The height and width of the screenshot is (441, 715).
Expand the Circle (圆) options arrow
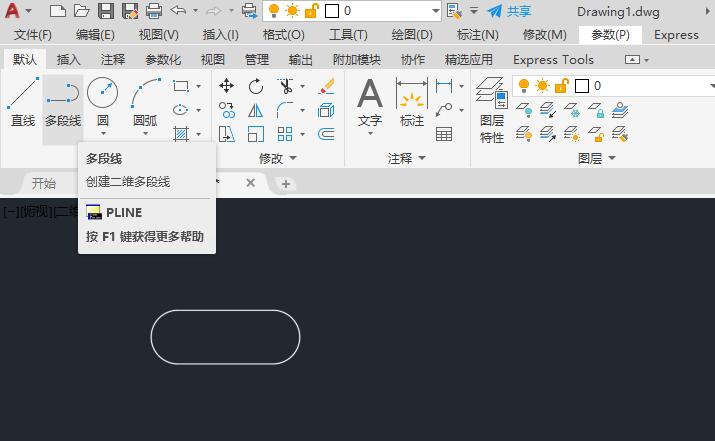(x=103, y=134)
